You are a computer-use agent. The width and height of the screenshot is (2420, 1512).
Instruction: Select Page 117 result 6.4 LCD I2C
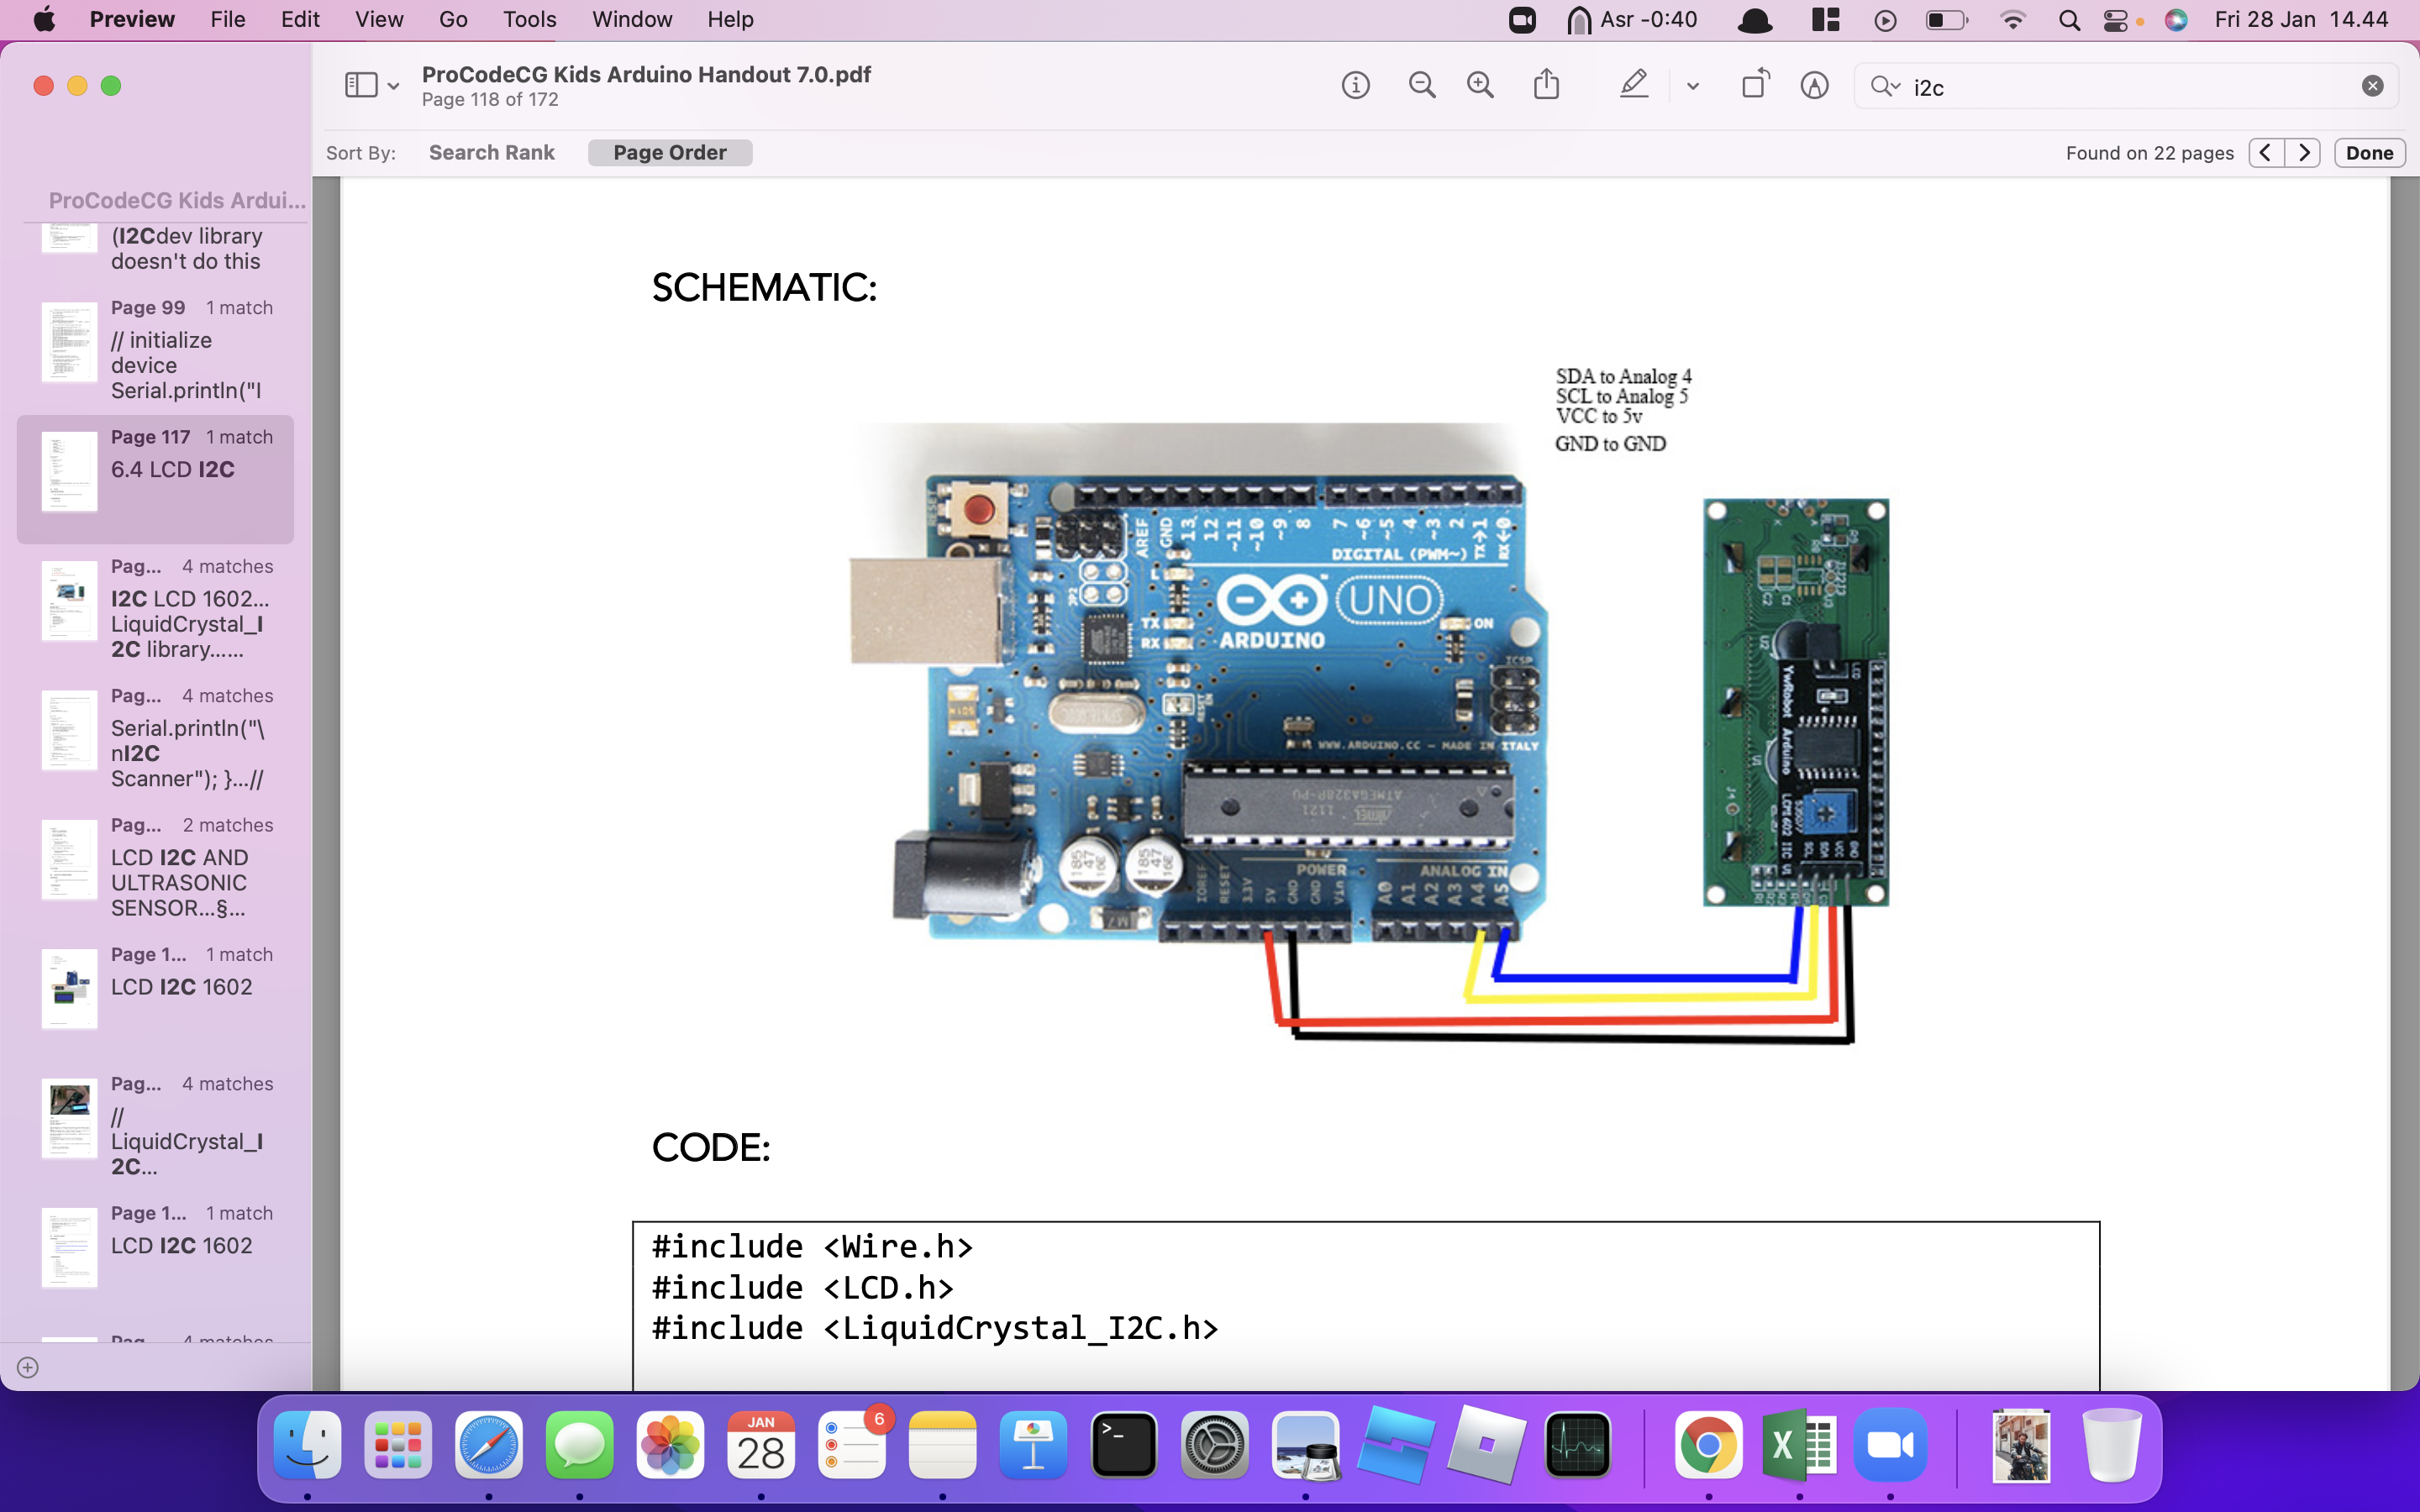pos(156,480)
